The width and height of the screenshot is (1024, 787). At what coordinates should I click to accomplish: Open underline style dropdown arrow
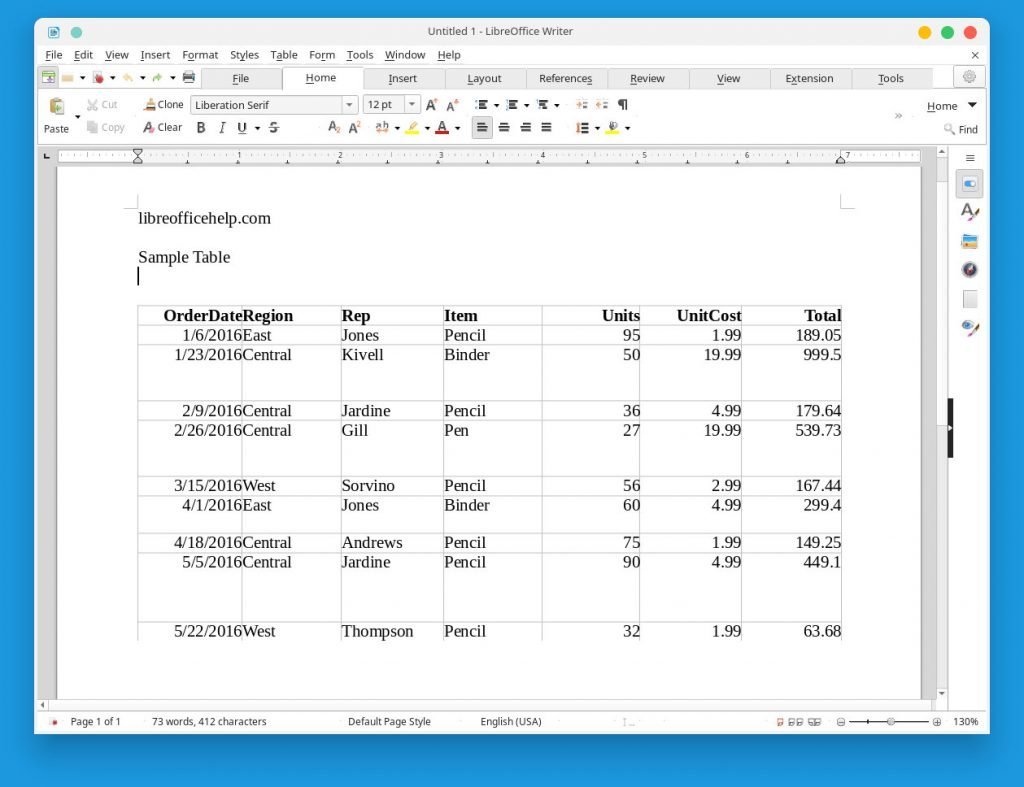(x=257, y=128)
